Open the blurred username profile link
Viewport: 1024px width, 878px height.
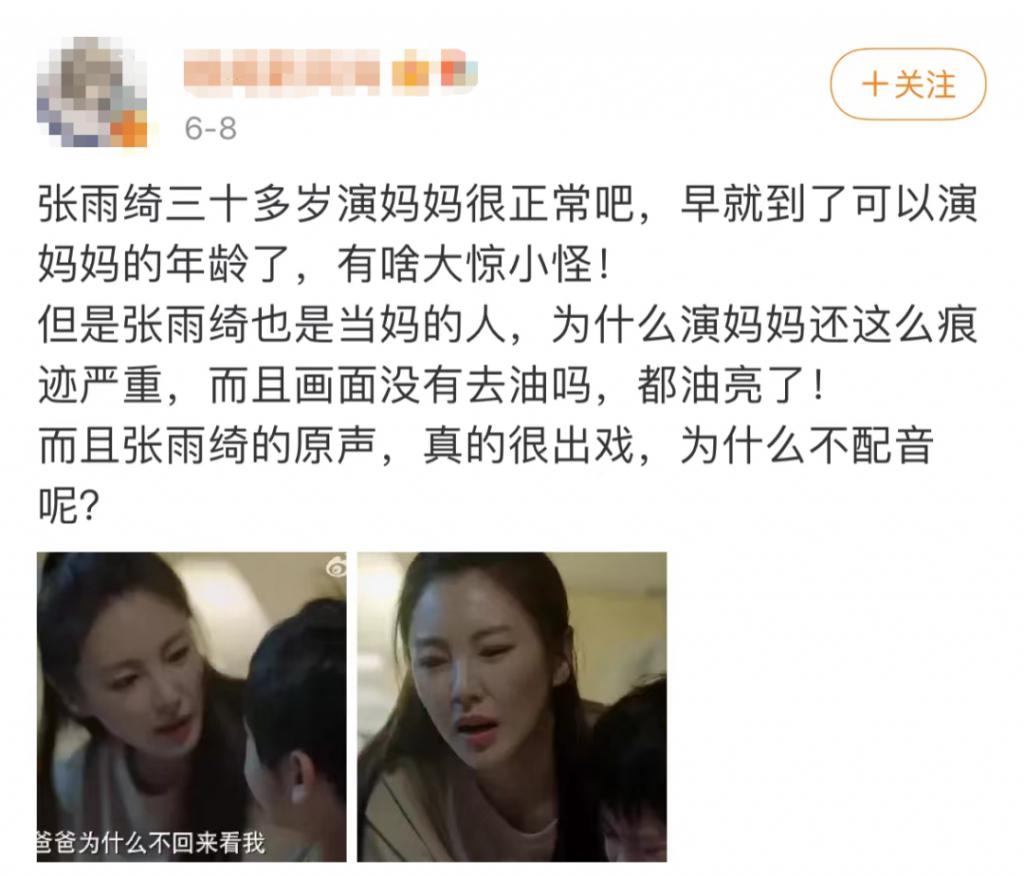281,74
